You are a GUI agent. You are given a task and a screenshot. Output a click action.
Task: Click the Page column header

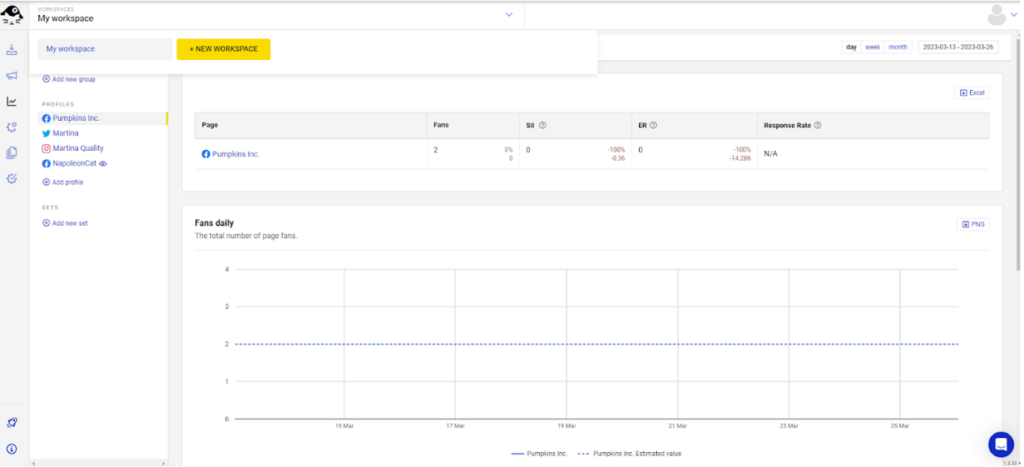[210, 125]
